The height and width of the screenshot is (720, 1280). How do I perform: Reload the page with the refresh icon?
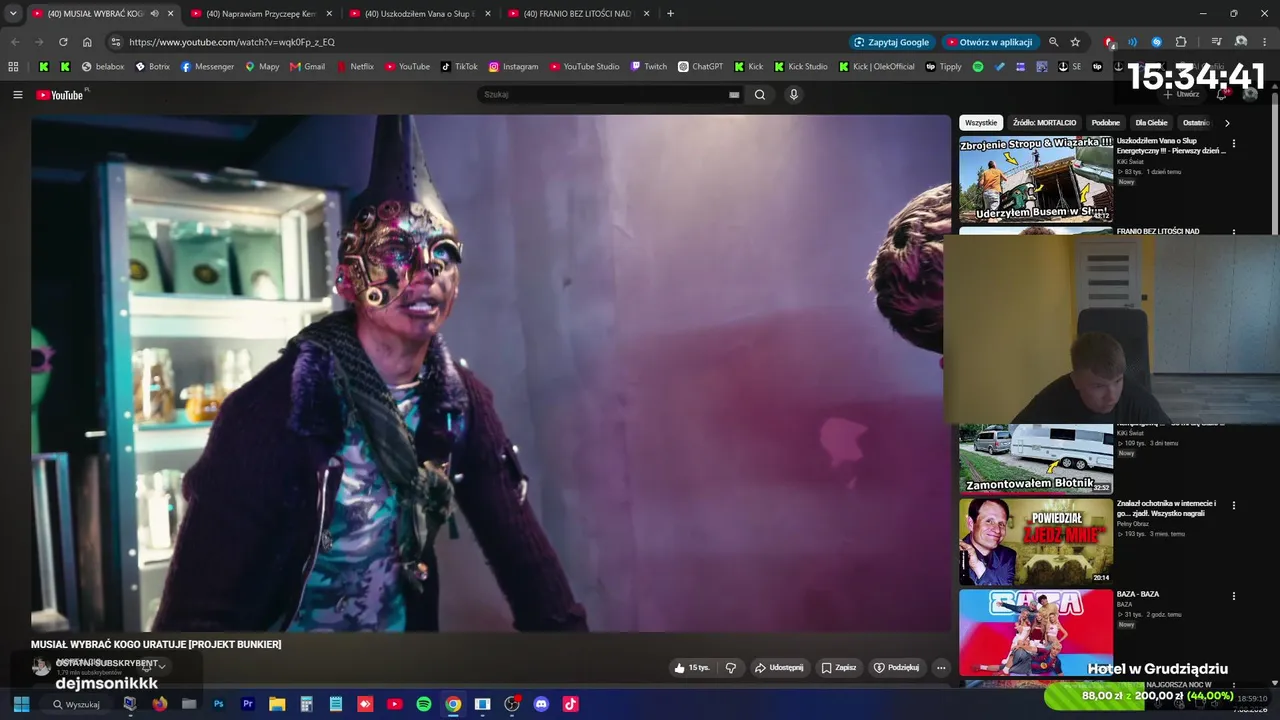point(63,42)
